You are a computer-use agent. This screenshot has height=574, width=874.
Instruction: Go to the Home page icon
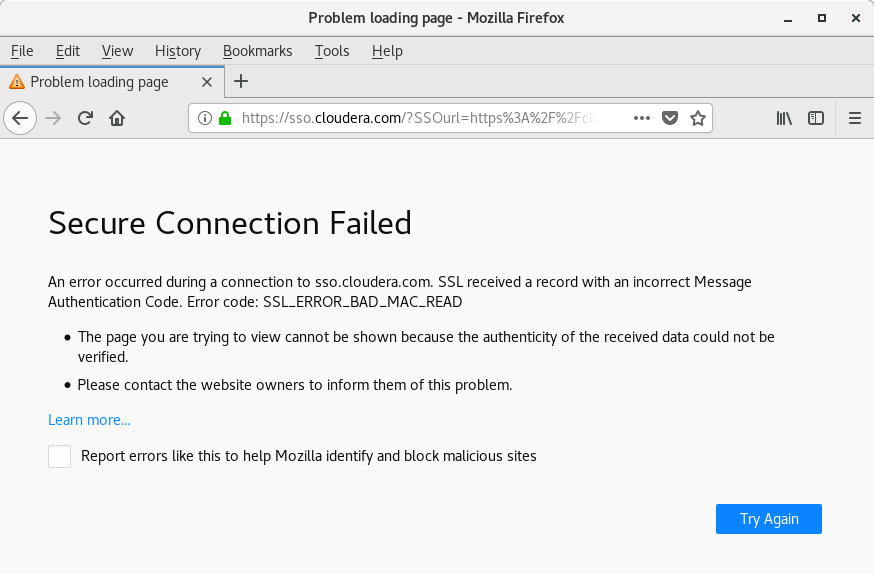(117, 118)
